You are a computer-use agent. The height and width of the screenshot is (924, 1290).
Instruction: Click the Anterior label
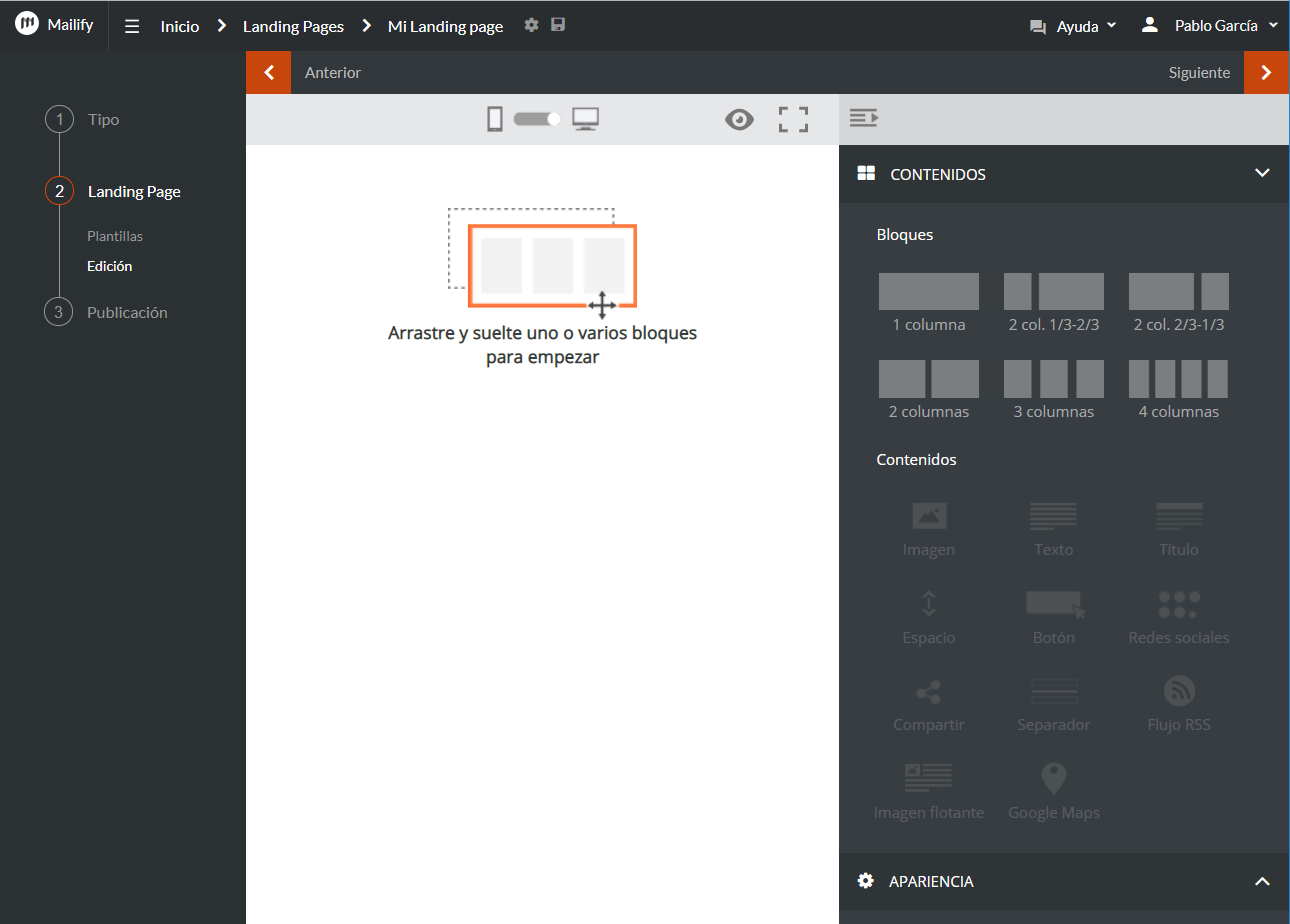[333, 73]
